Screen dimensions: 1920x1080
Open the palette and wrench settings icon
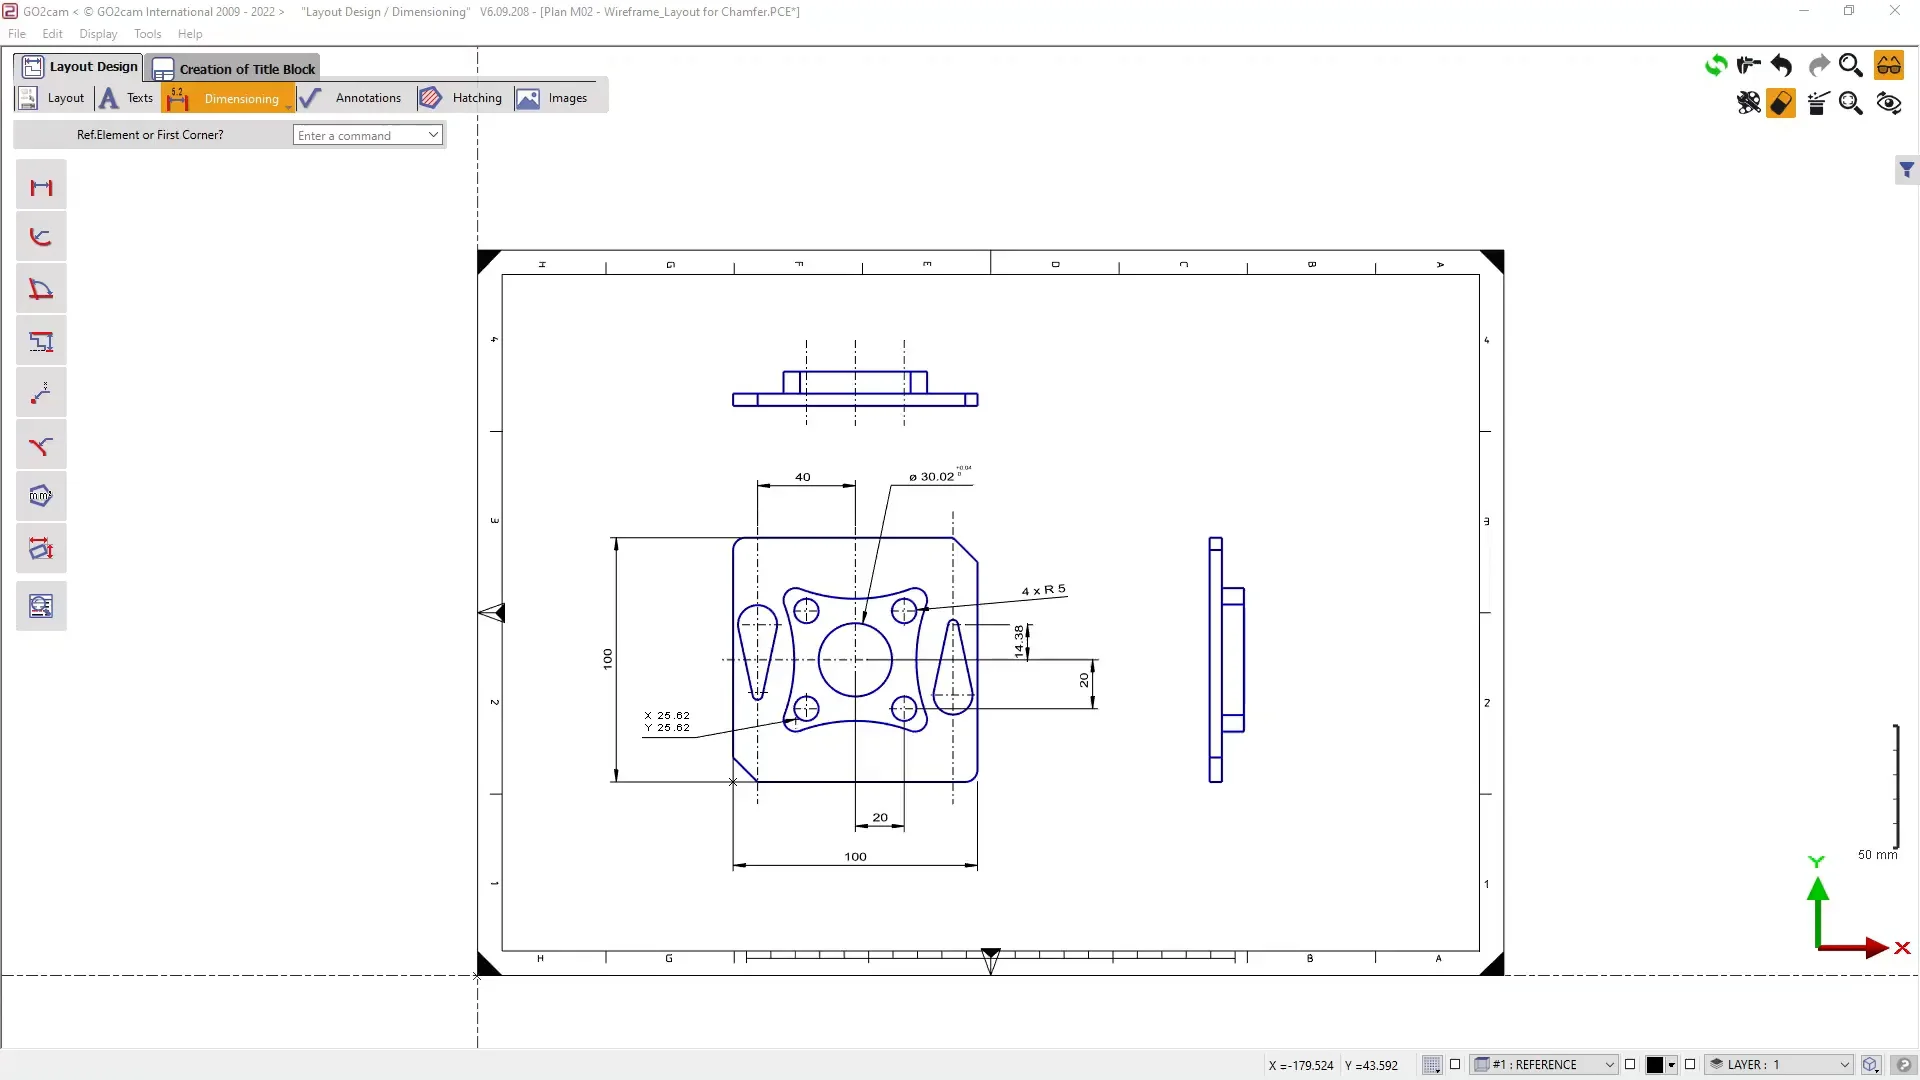[x=1749, y=103]
